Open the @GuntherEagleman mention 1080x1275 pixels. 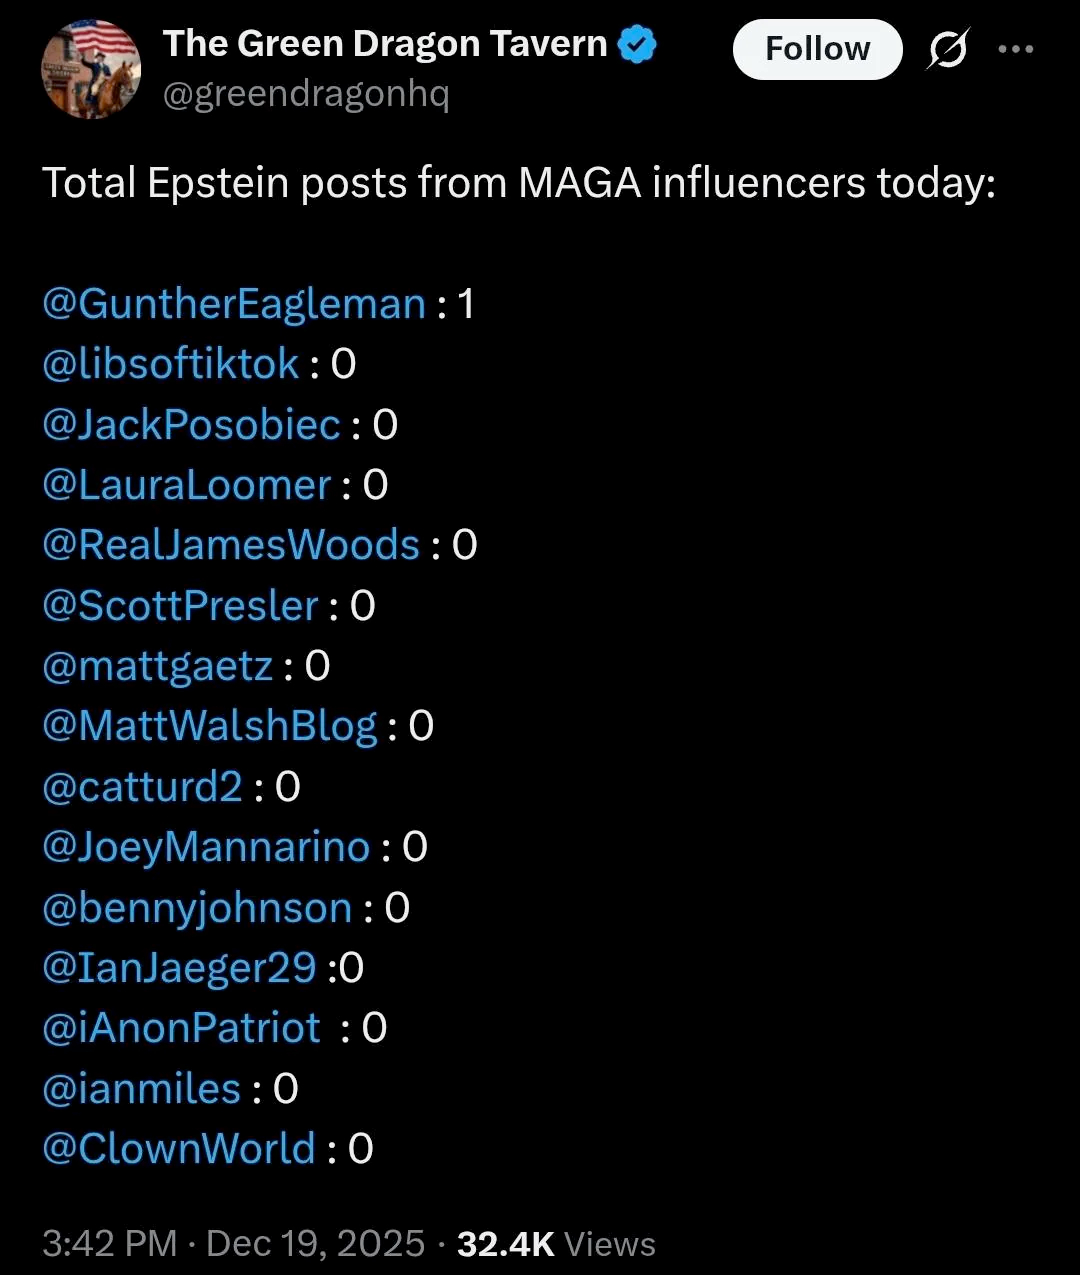click(234, 304)
